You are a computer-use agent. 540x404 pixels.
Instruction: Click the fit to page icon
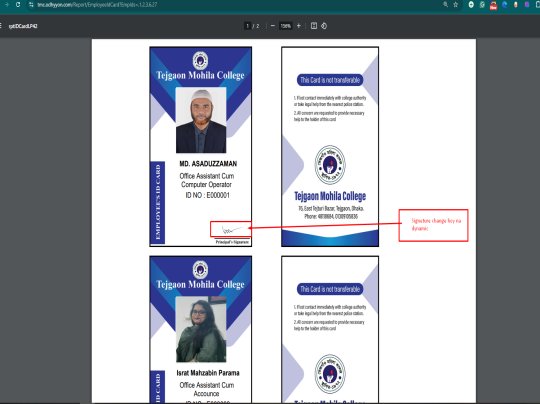(313, 26)
